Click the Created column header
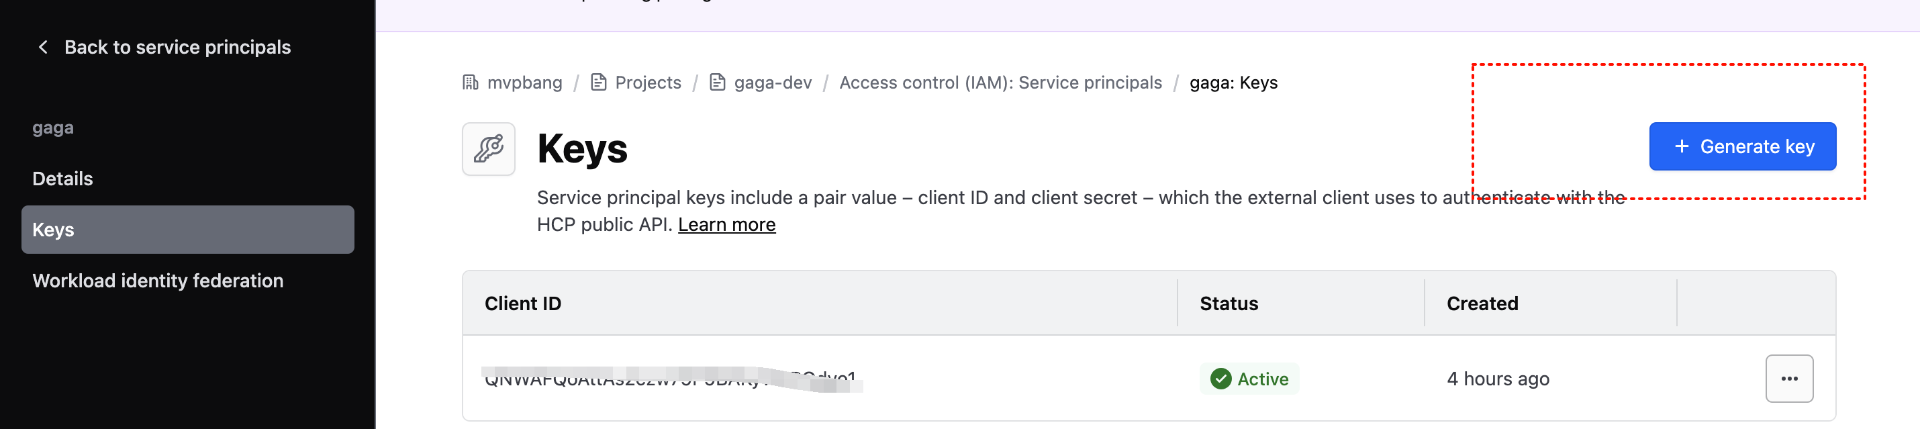This screenshot has height=429, width=1920. coord(1482,304)
